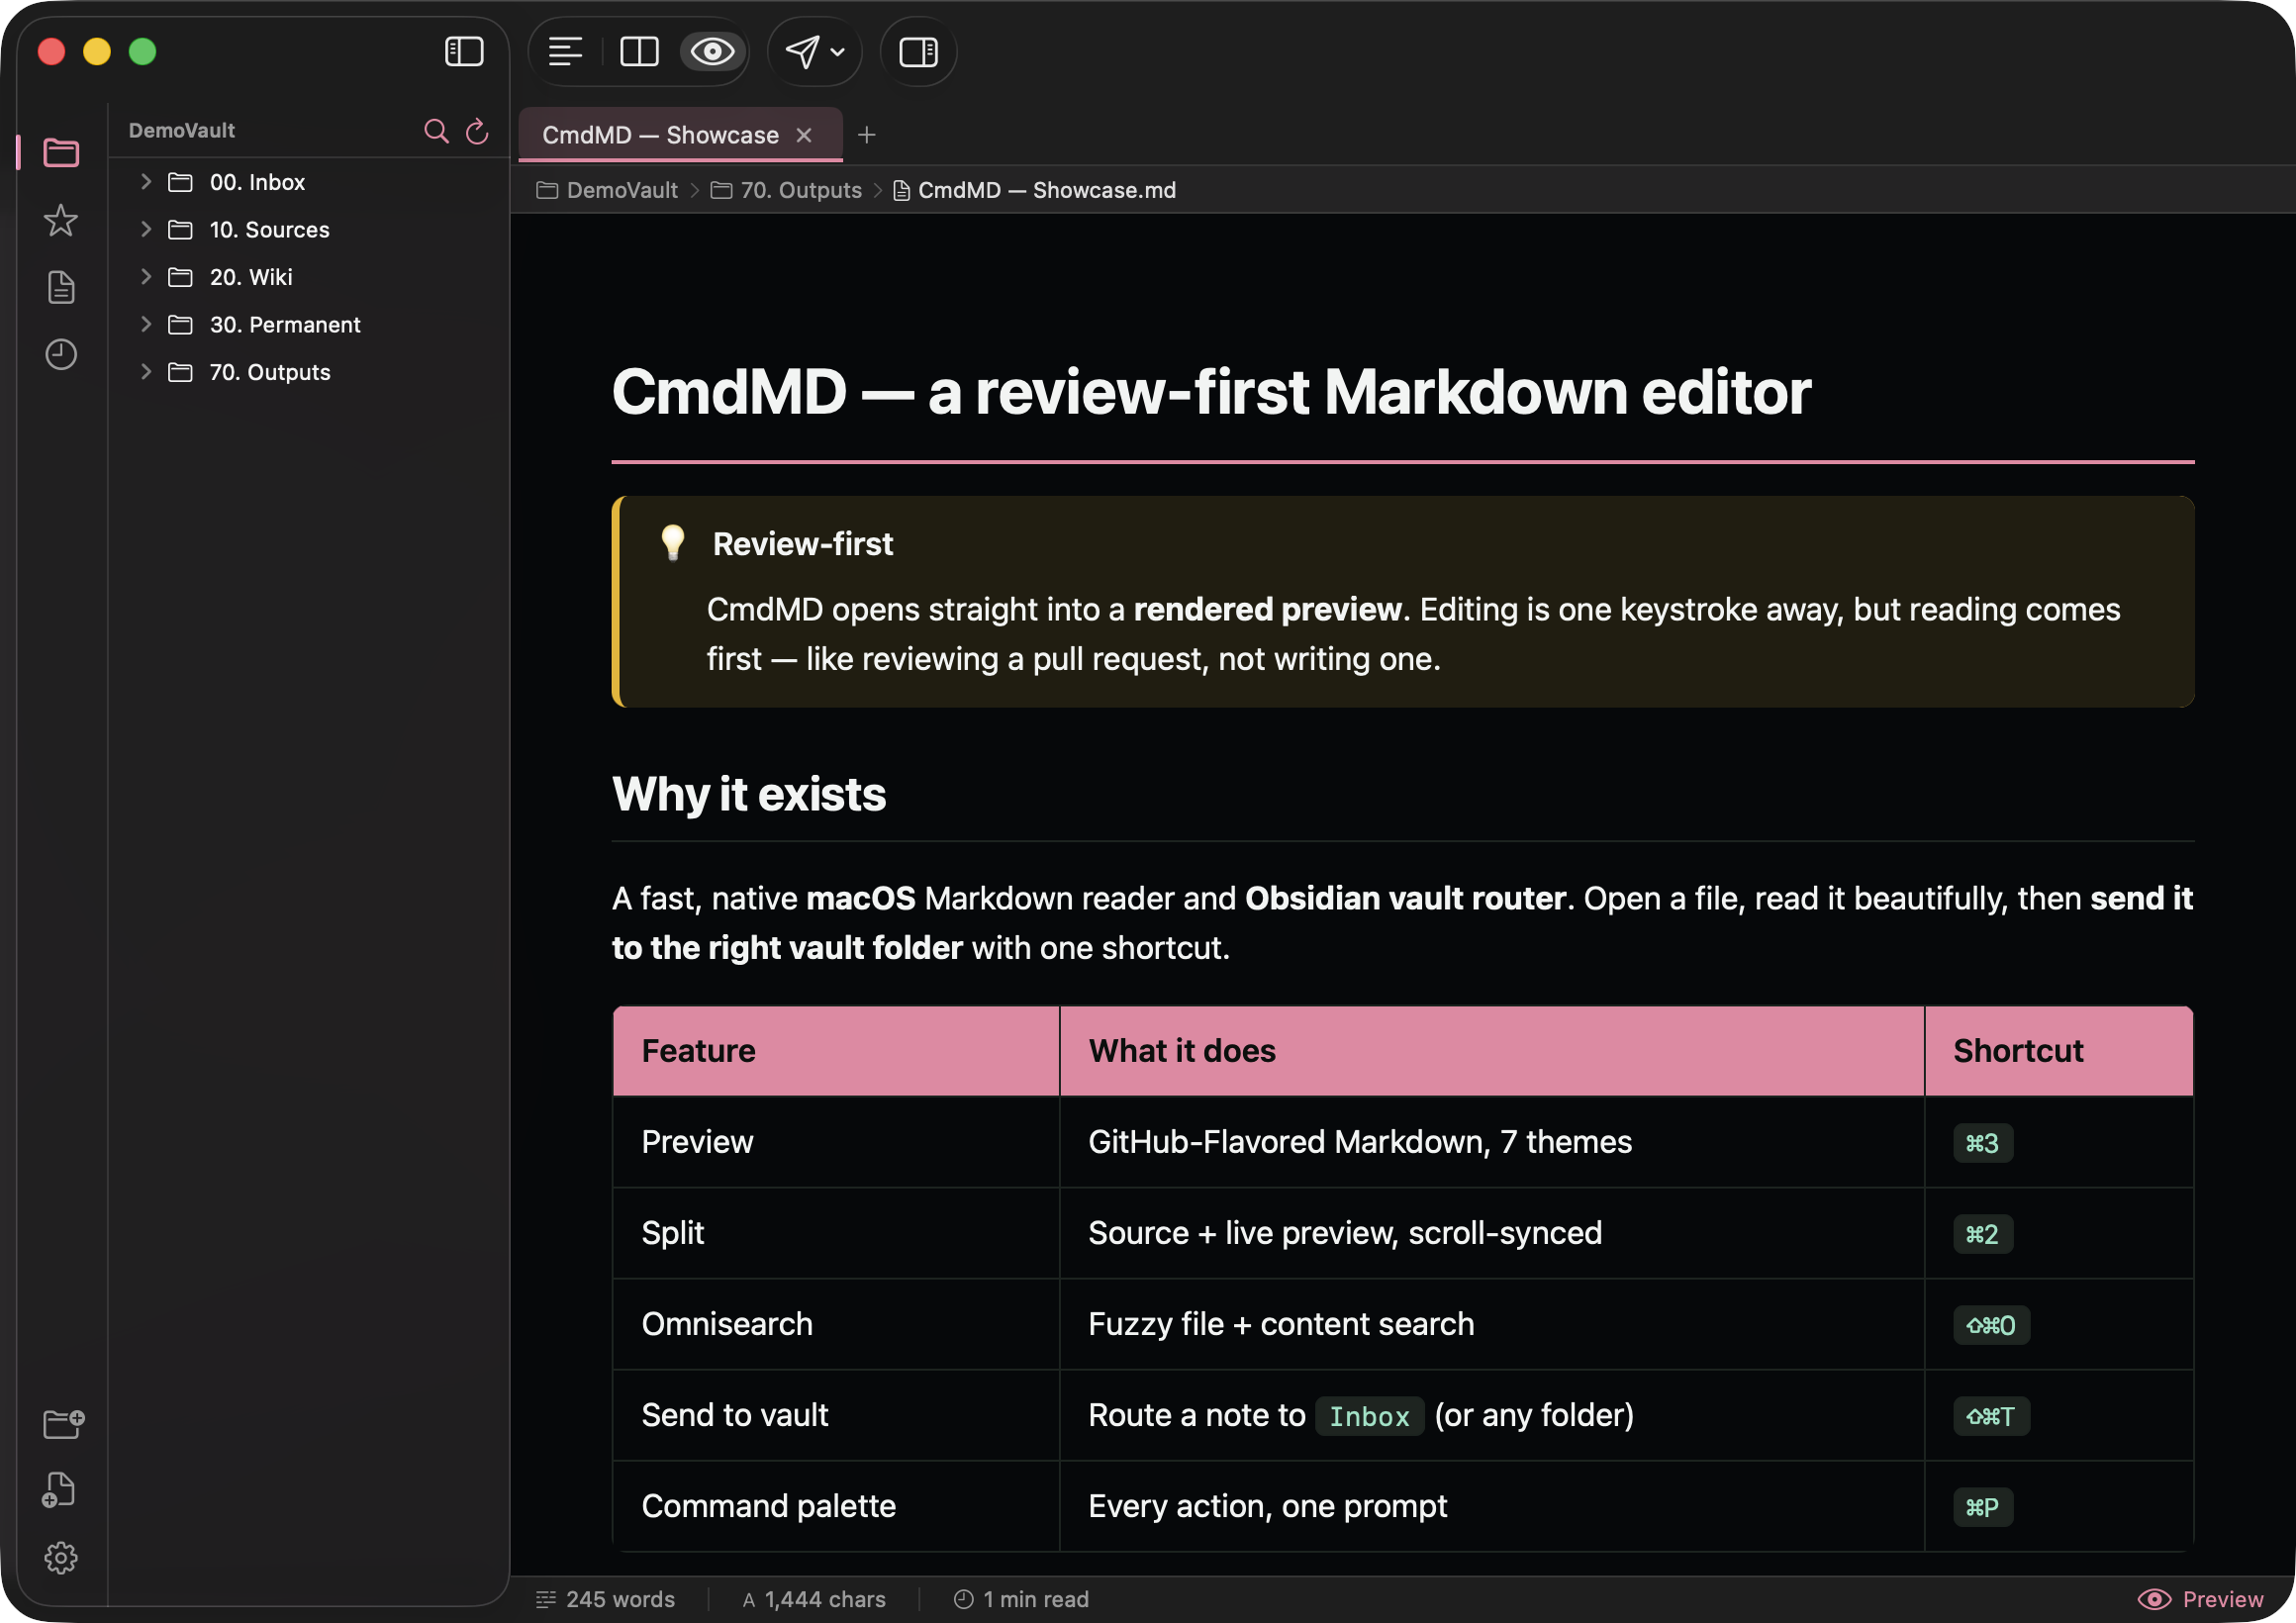Click the add folder icon in sidebar
The image size is (2296, 1623).
click(x=63, y=1423)
